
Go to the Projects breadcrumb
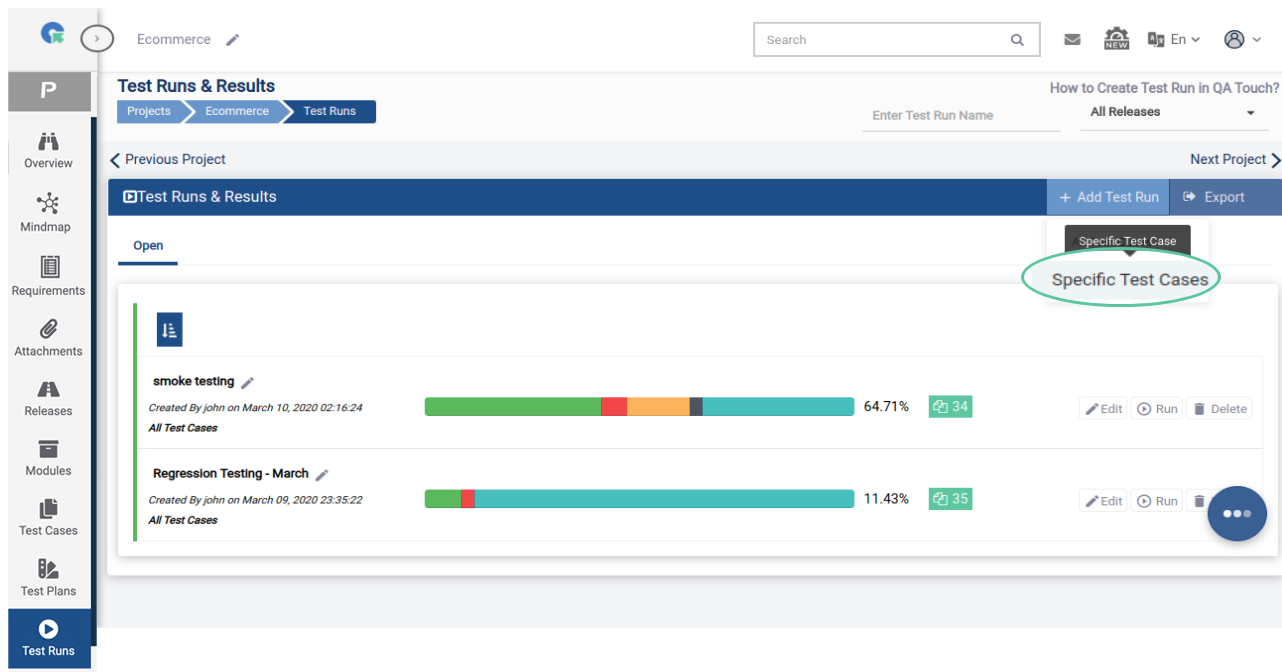(149, 111)
